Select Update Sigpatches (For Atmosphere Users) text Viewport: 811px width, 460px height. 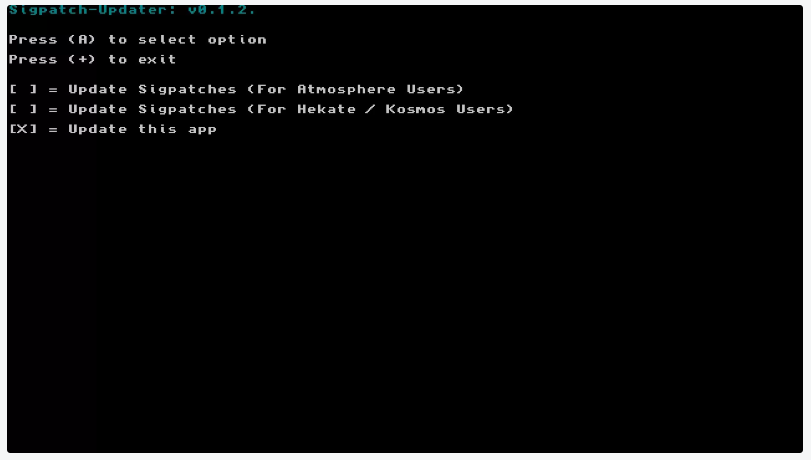coord(266,89)
